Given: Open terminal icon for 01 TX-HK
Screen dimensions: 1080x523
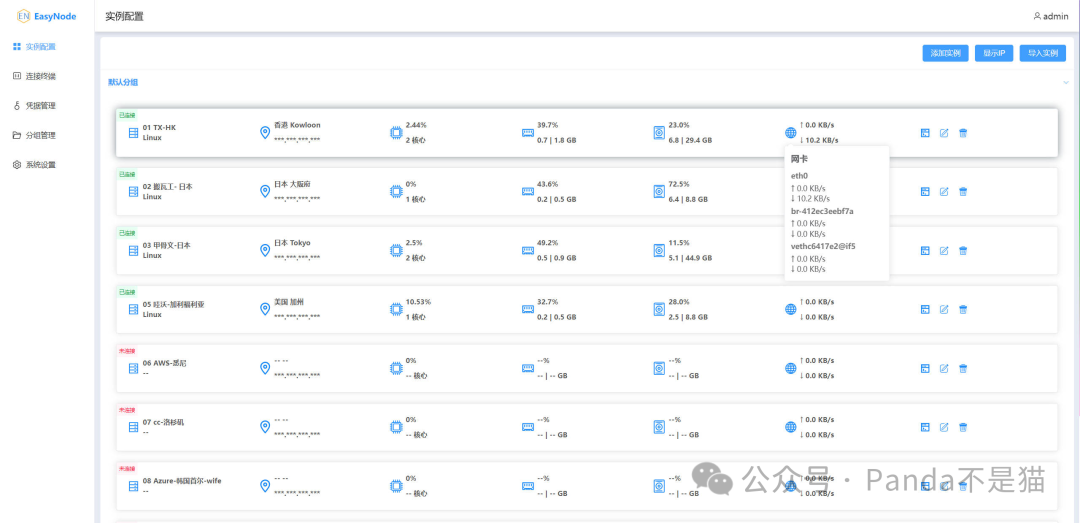Looking at the screenshot, I should [x=925, y=133].
